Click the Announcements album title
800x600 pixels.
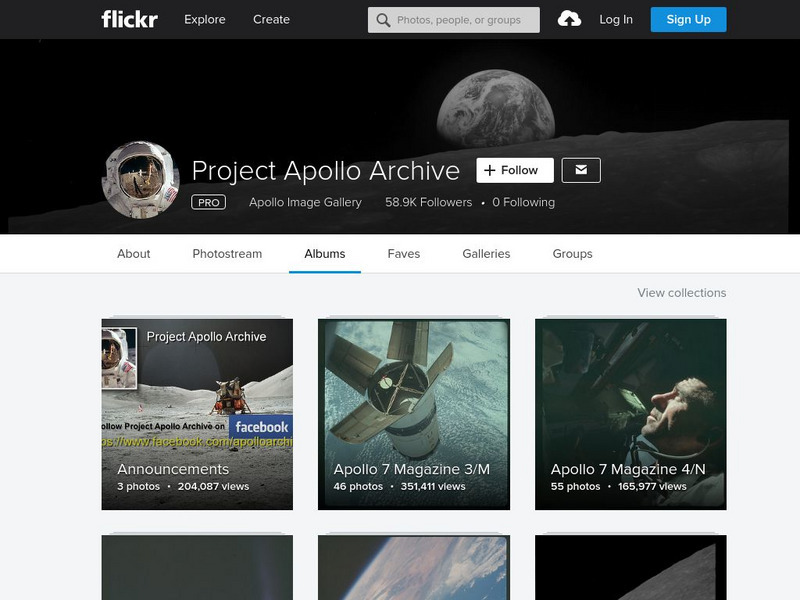click(x=173, y=469)
